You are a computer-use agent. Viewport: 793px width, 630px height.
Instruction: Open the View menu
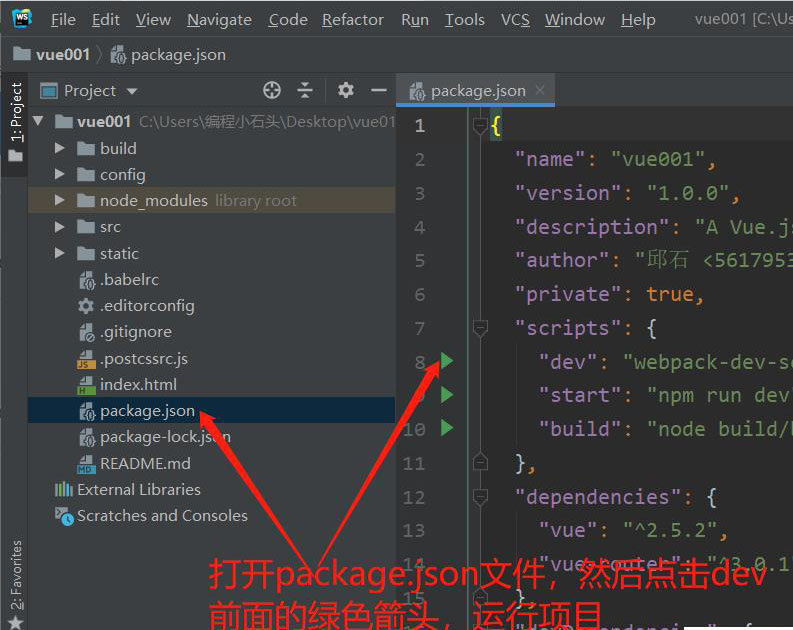pyautogui.click(x=153, y=20)
